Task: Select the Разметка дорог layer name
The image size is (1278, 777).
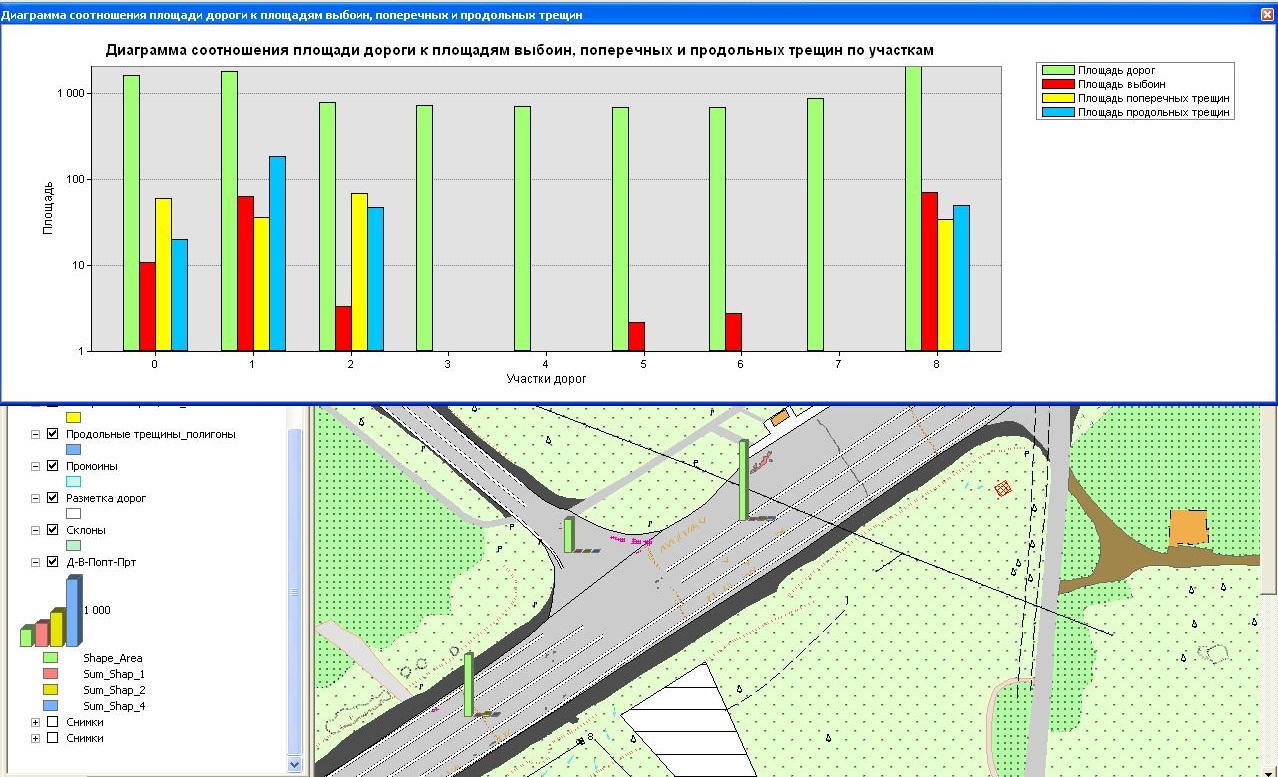Action: point(106,498)
